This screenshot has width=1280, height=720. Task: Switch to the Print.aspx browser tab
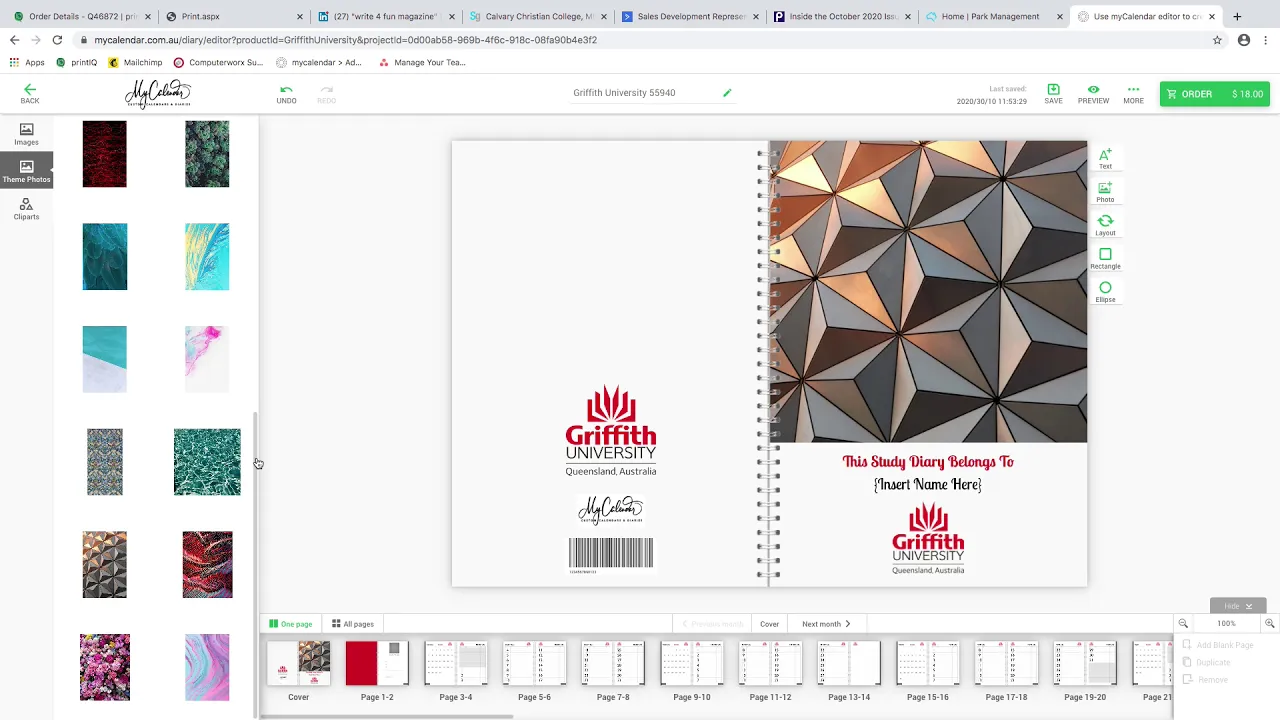click(228, 16)
